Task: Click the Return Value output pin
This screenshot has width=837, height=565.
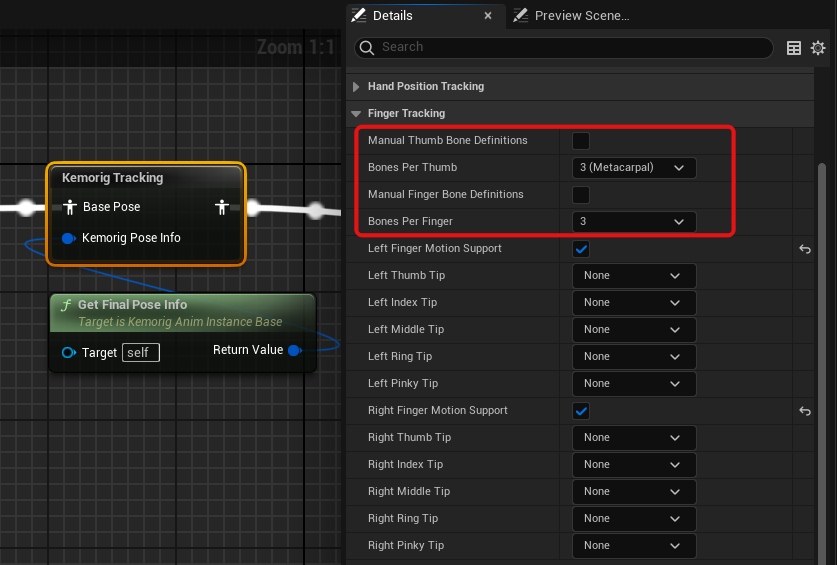Action: click(x=294, y=350)
